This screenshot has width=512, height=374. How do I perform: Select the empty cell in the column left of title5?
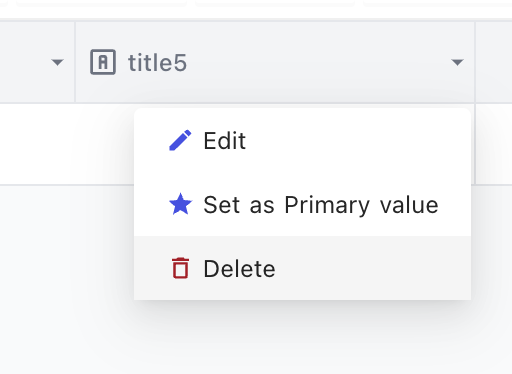[37, 144]
